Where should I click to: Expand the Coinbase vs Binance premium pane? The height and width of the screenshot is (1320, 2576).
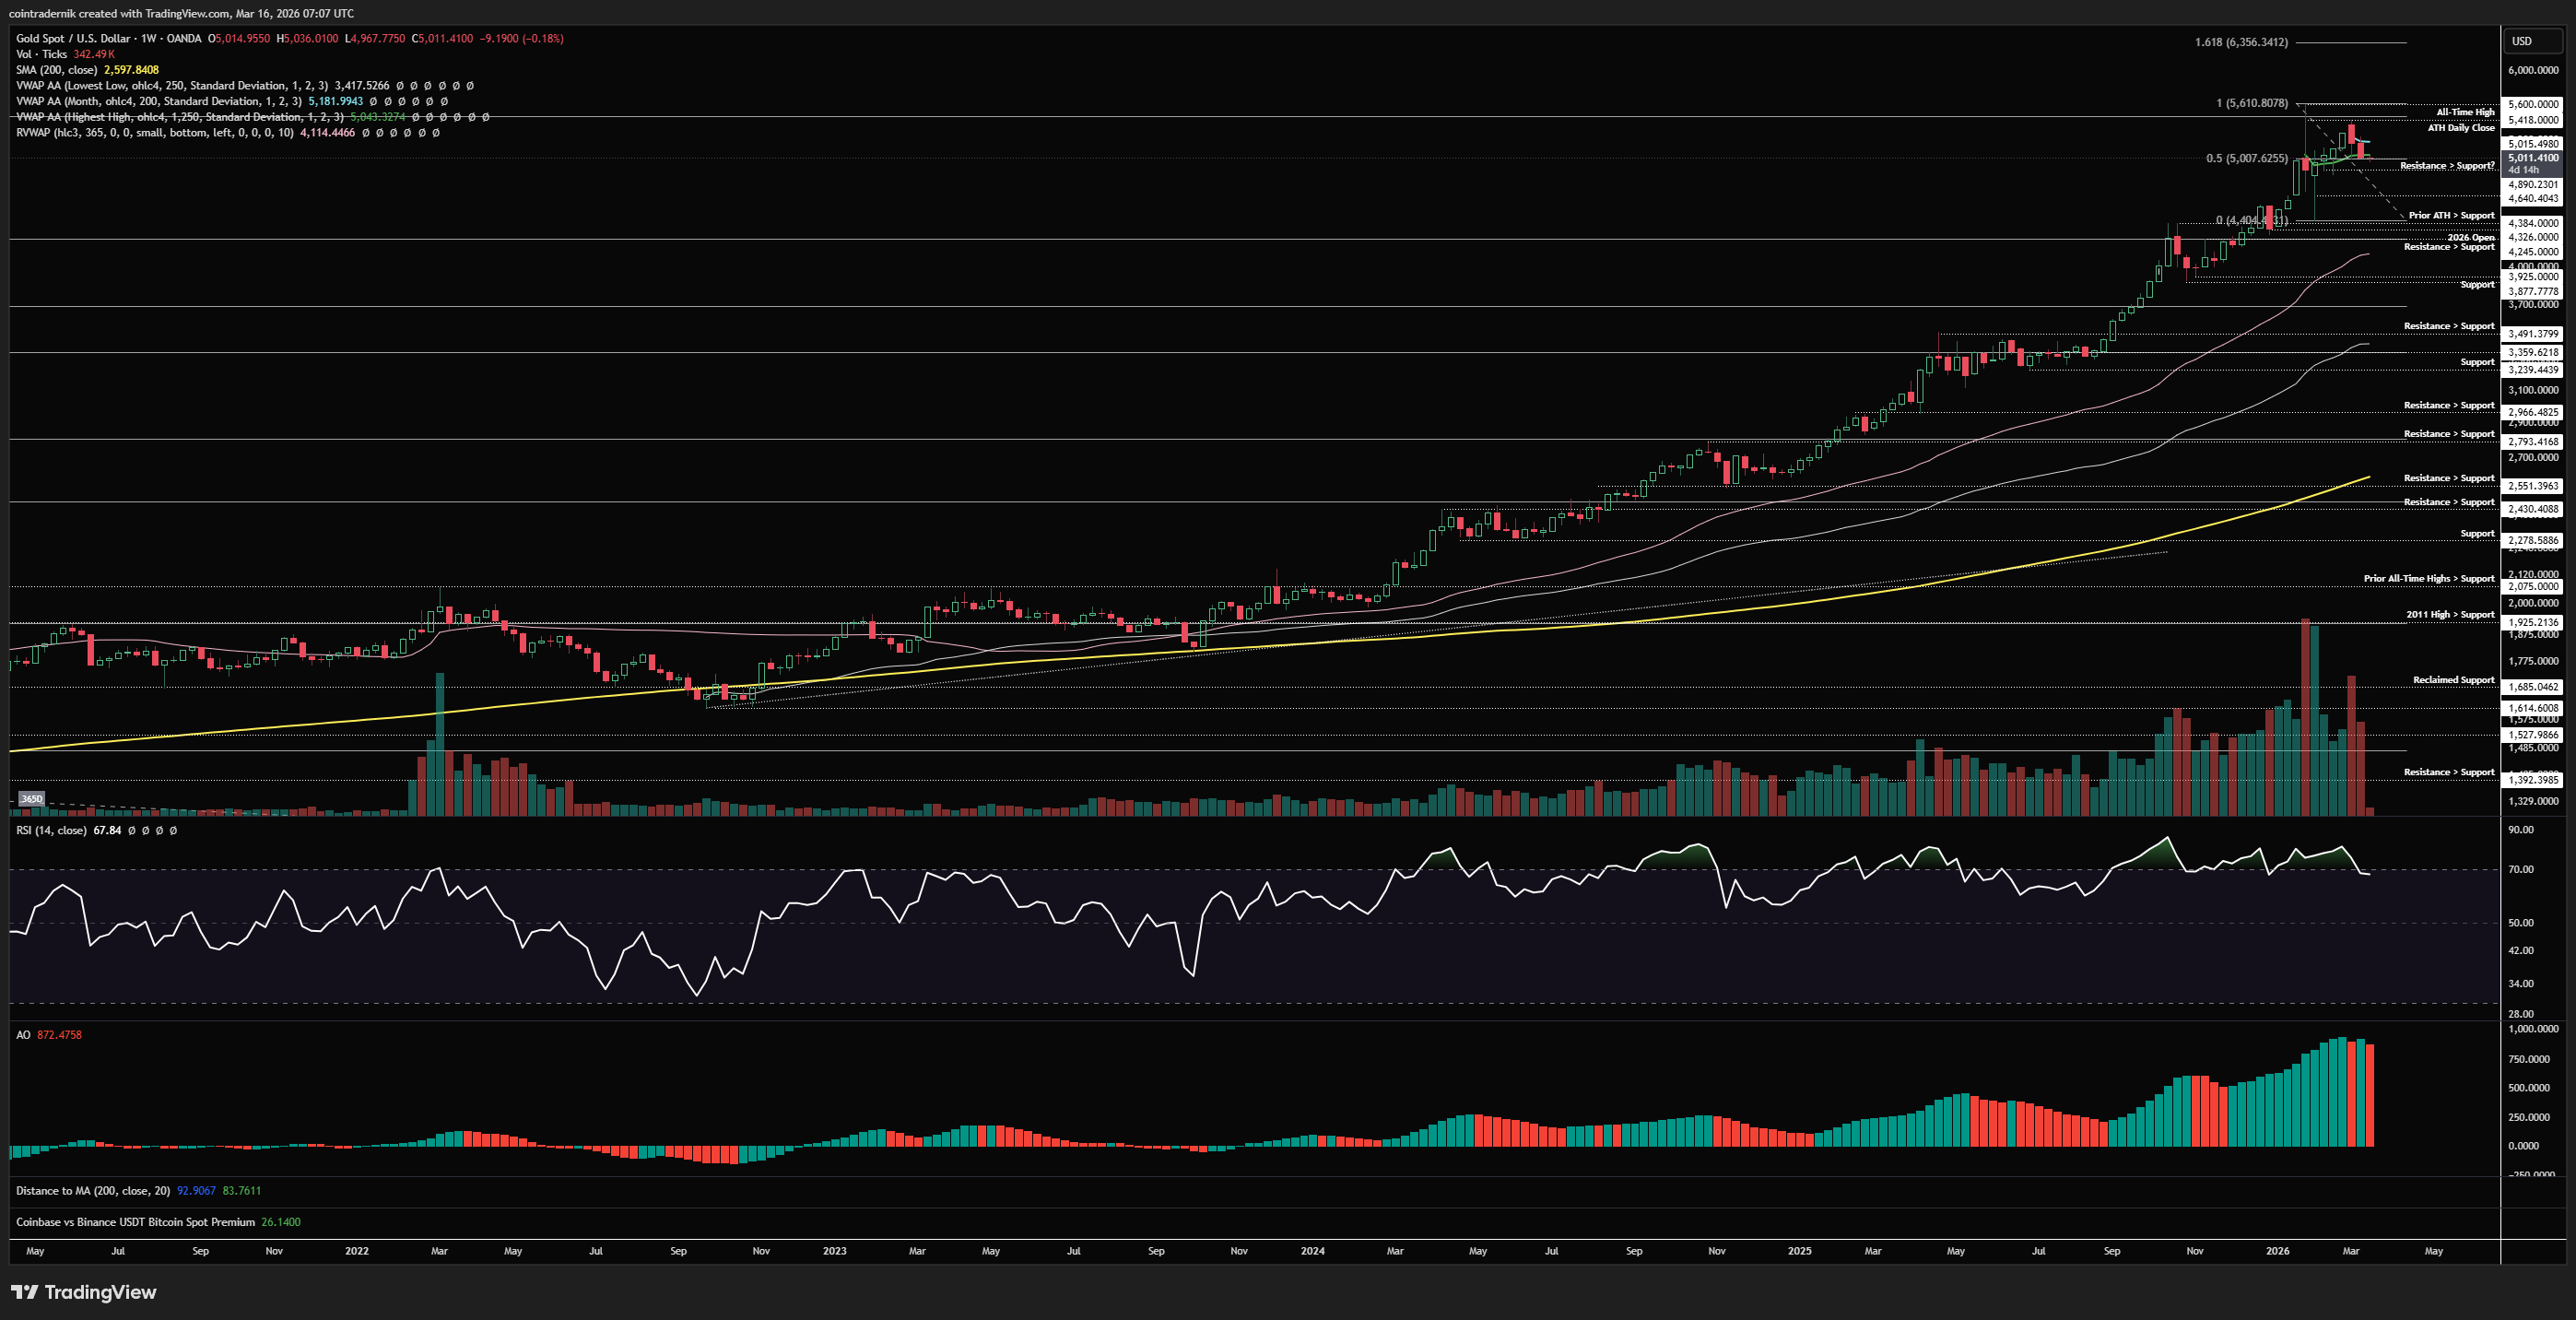click(135, 1222)
